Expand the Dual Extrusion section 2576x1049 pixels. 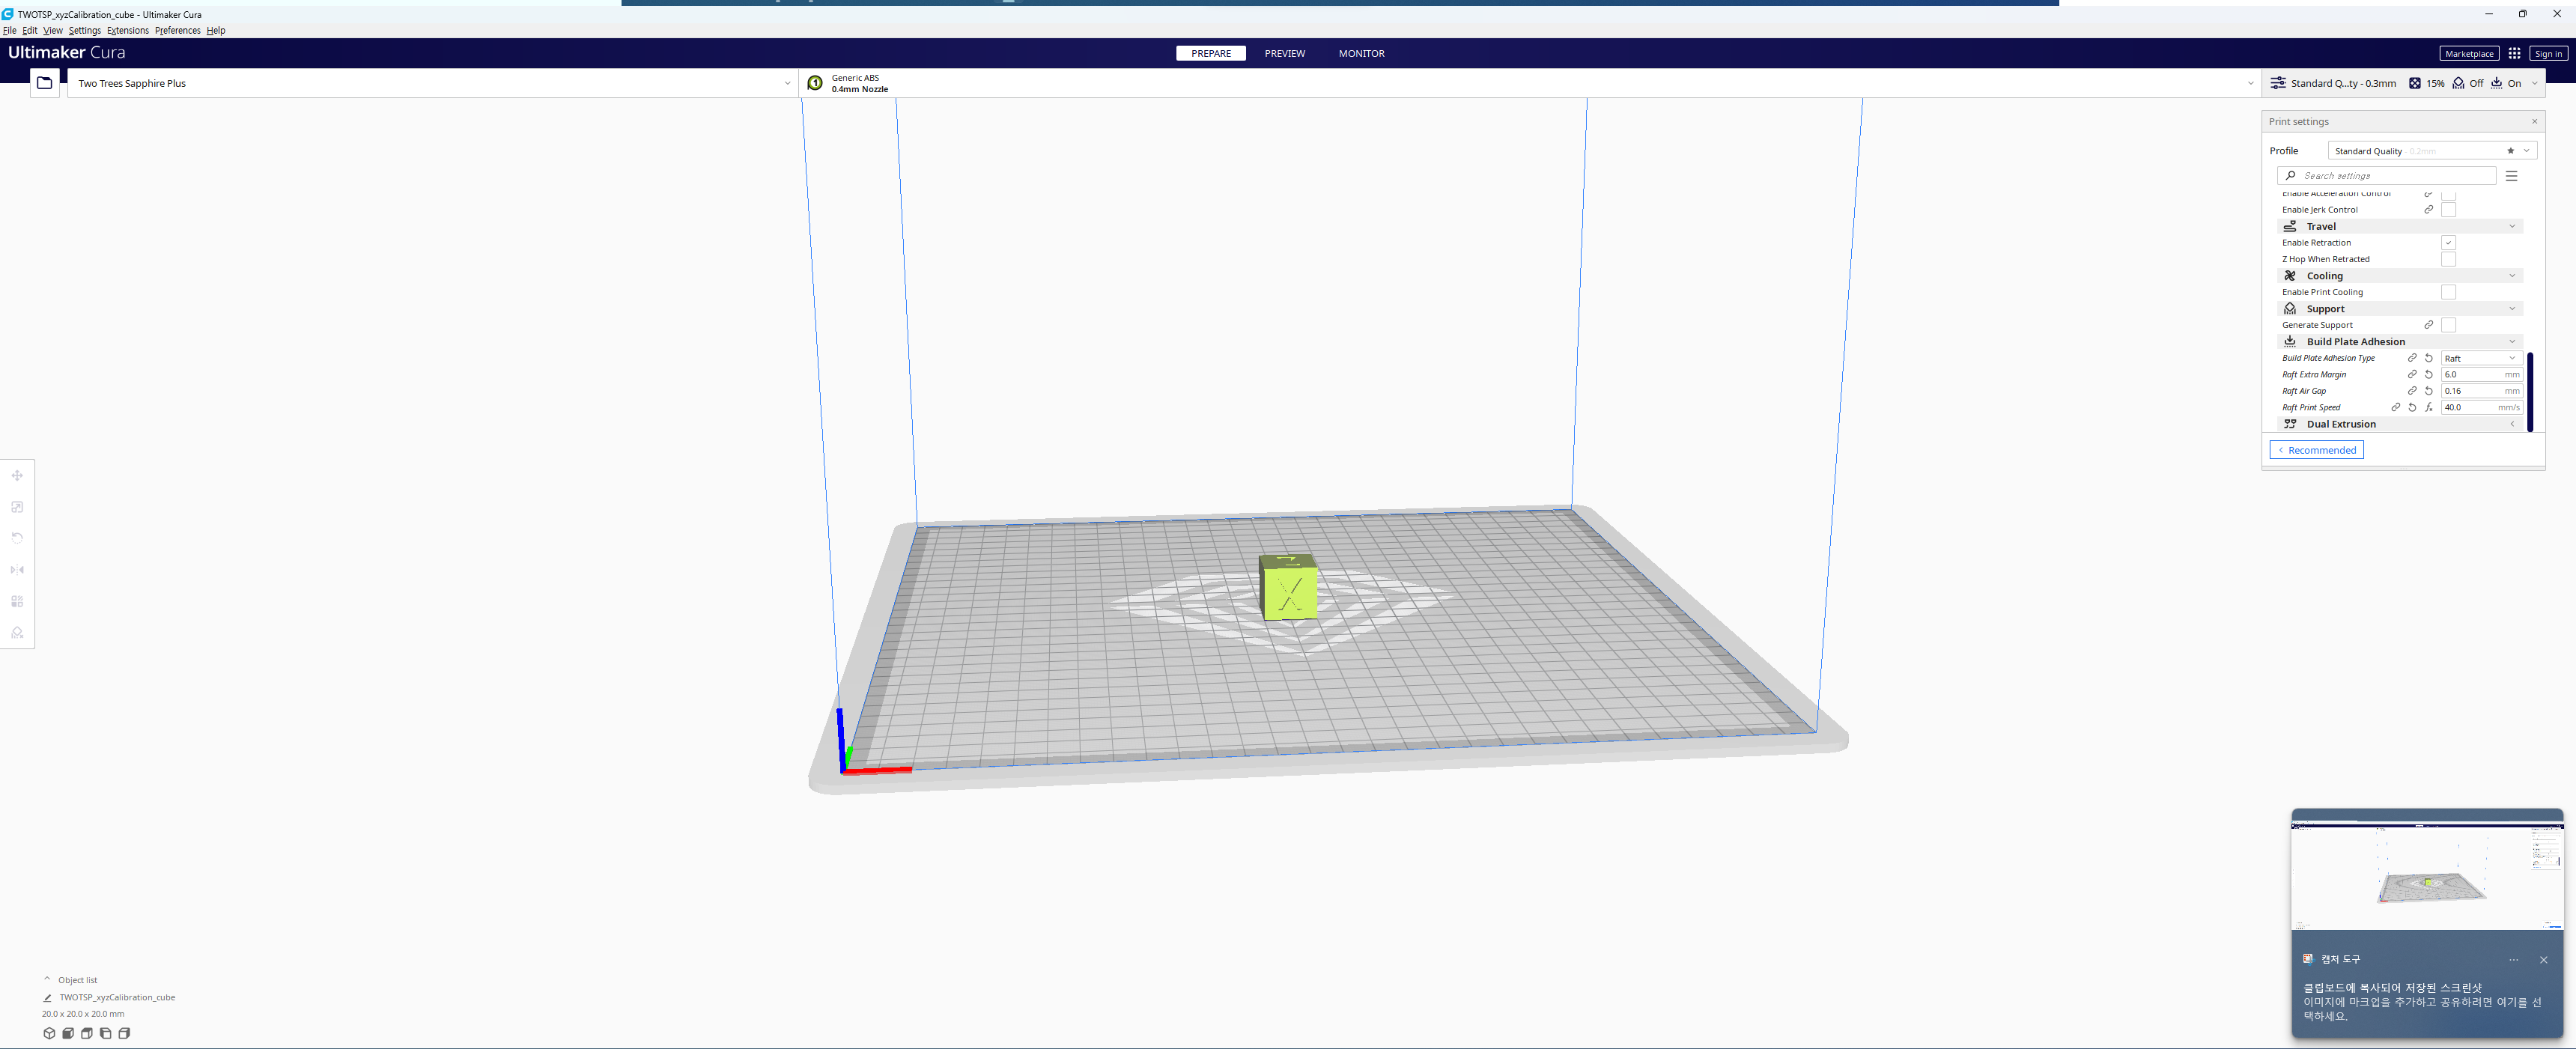click(2400, 424)
